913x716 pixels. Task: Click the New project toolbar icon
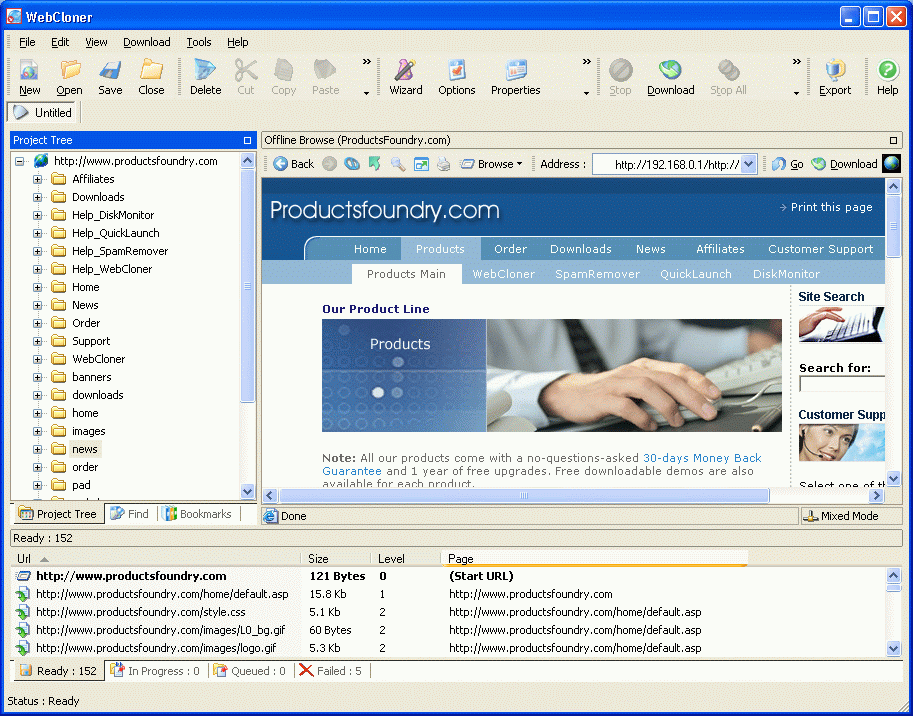(29, 77)
